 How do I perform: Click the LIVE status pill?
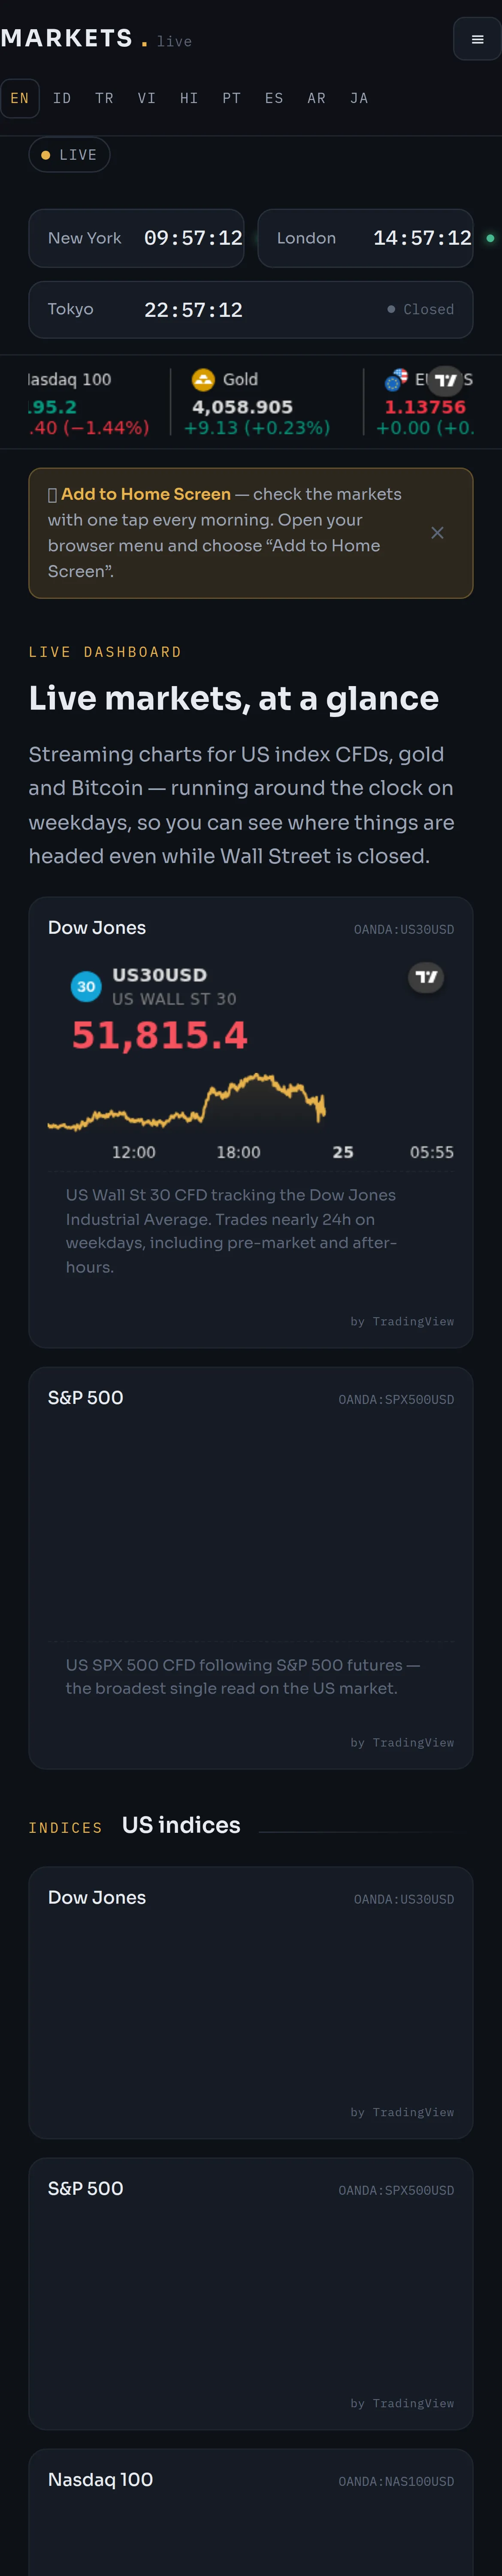[x=69, y=155]
